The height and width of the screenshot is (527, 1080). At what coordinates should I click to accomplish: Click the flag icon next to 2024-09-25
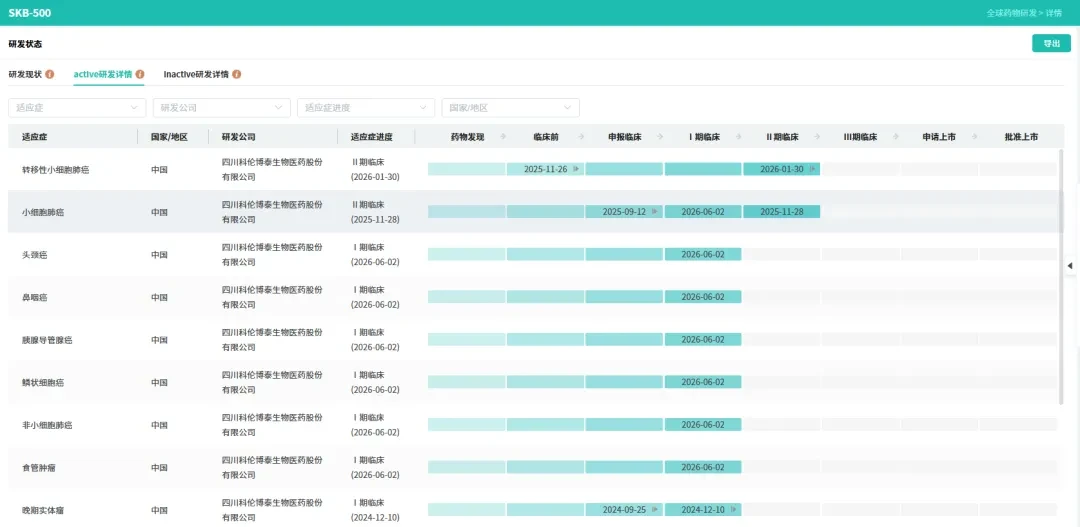pyautogui.click(x=654, y=510)
